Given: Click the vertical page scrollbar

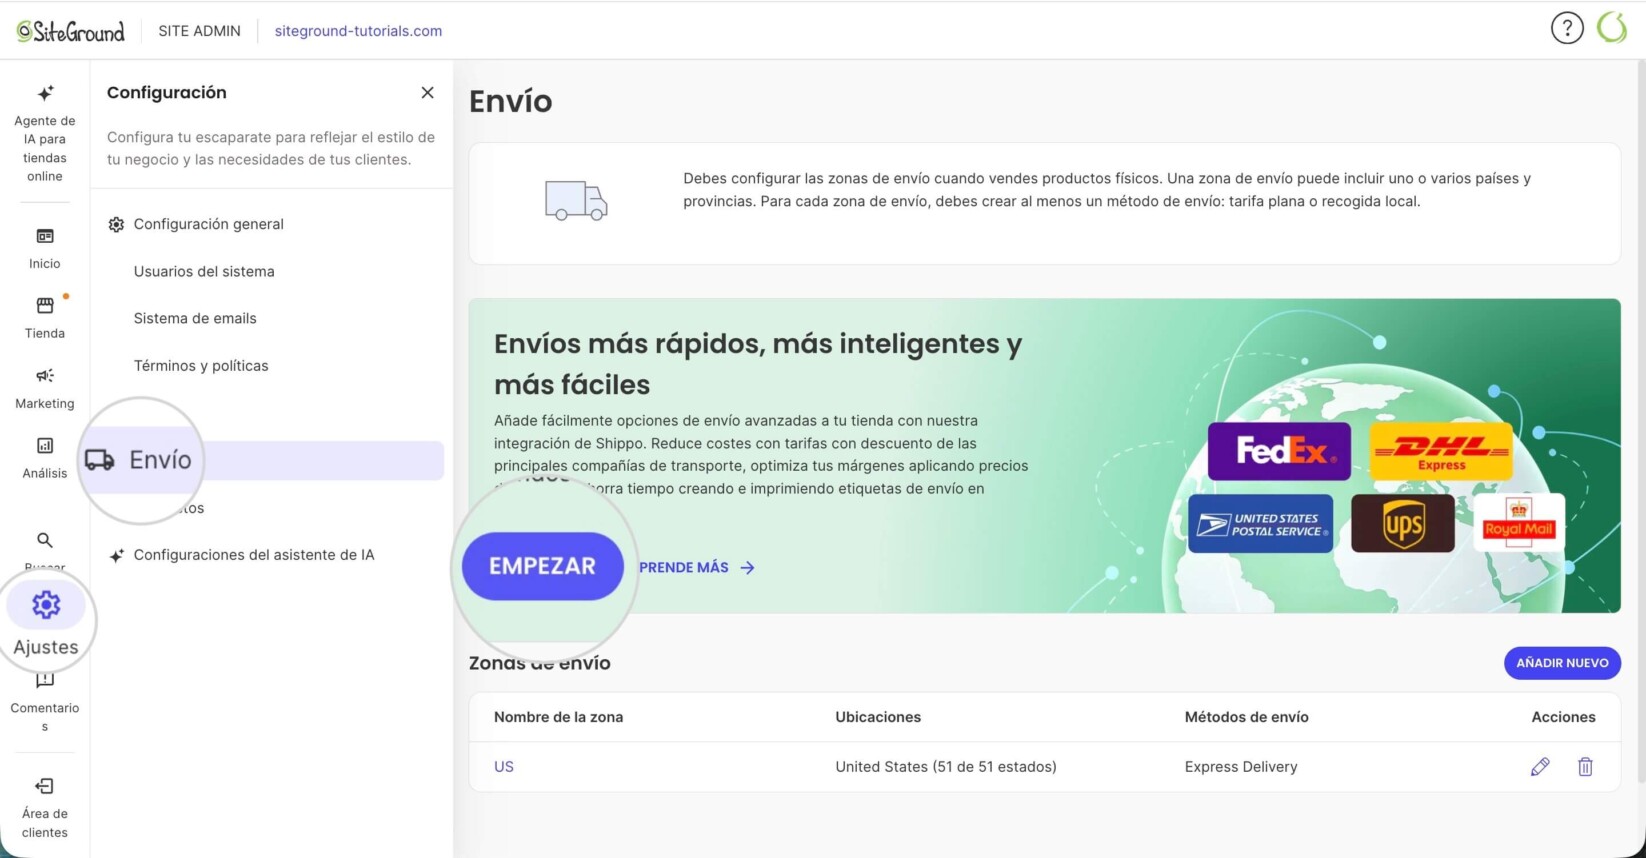Looking at the screenshot, I should click(x=1641, y=420).
